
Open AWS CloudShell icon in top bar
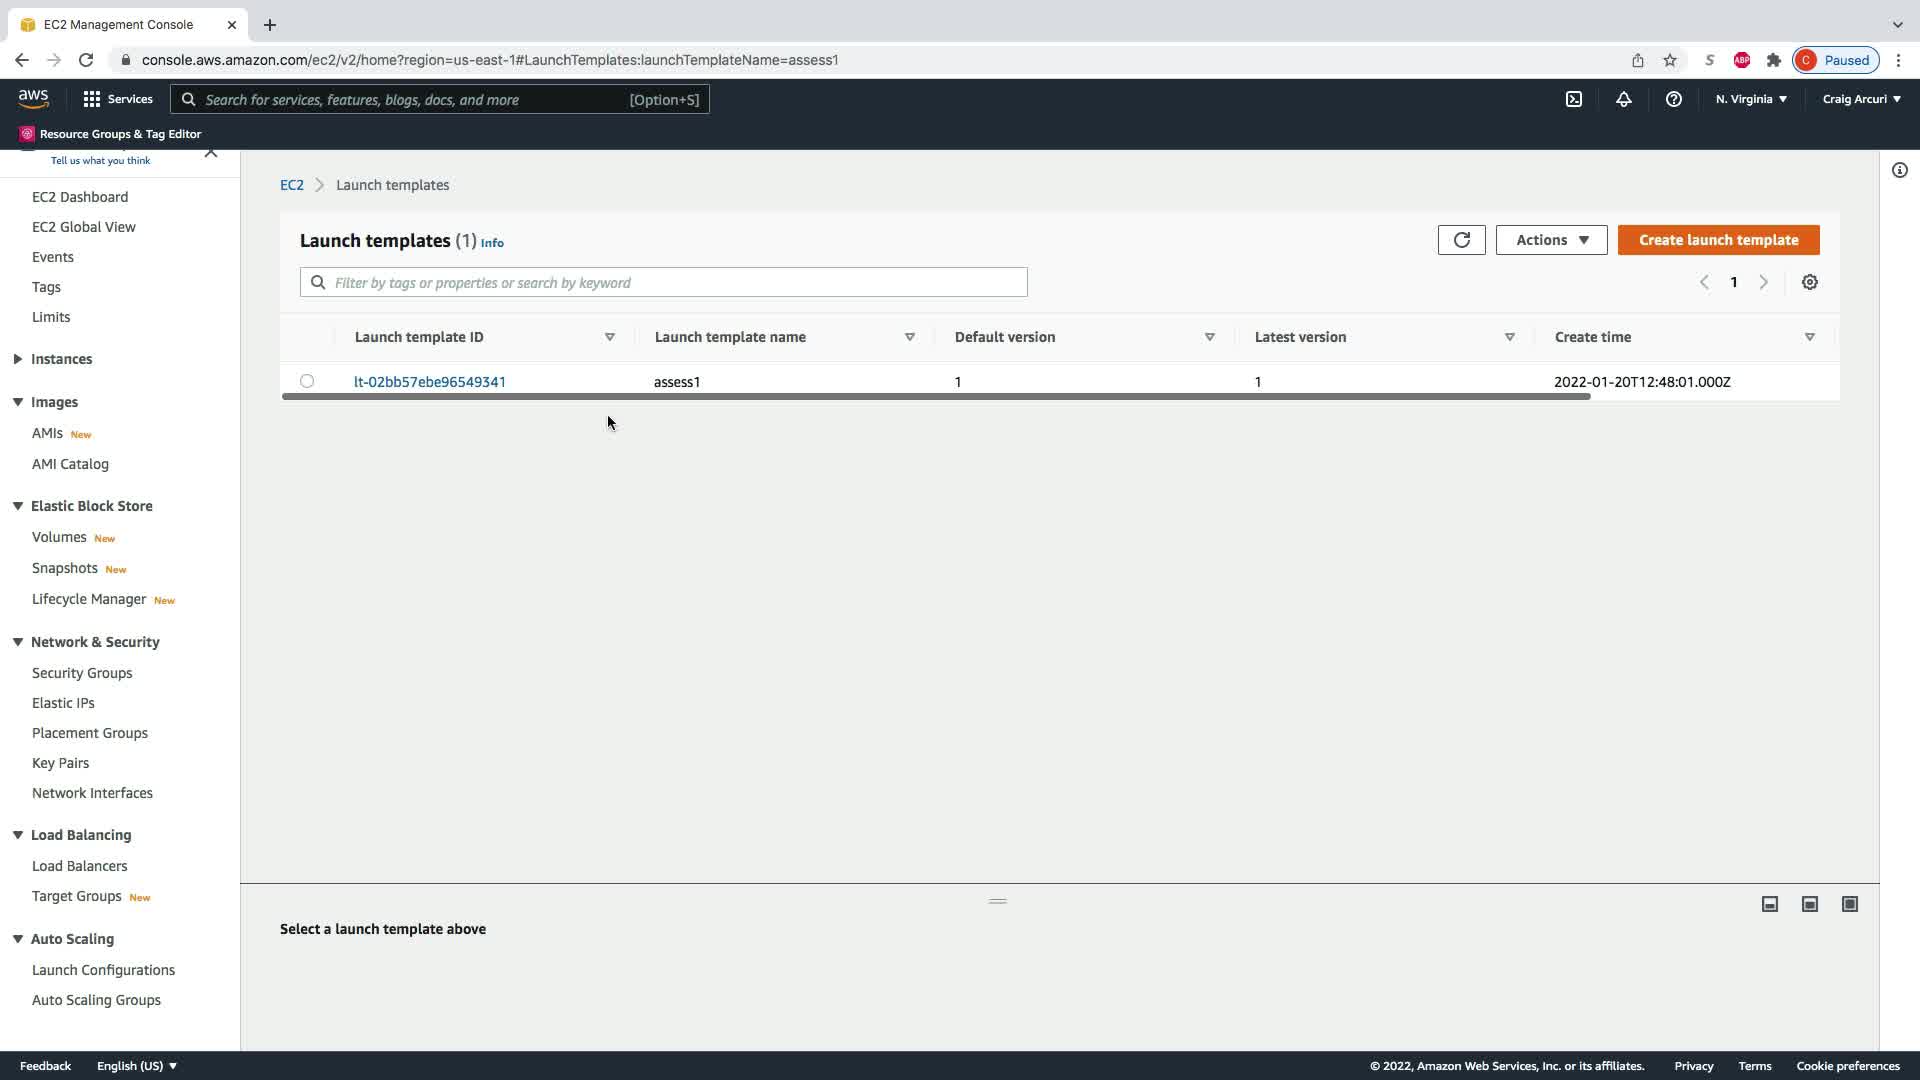[1574, 99]
